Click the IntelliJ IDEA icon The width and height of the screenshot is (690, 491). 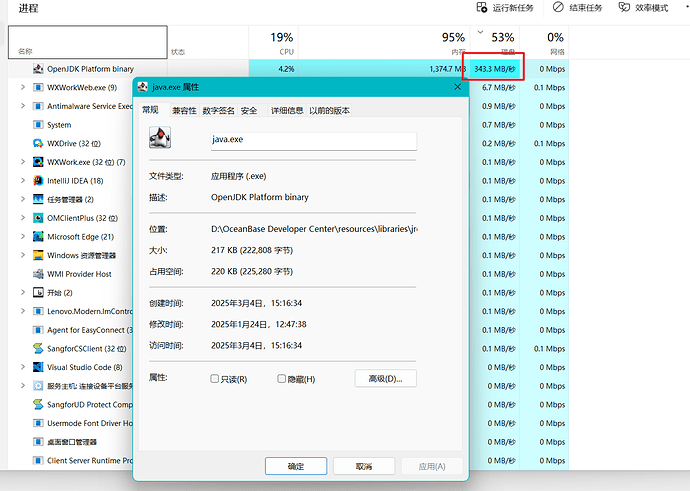point(38,180)
